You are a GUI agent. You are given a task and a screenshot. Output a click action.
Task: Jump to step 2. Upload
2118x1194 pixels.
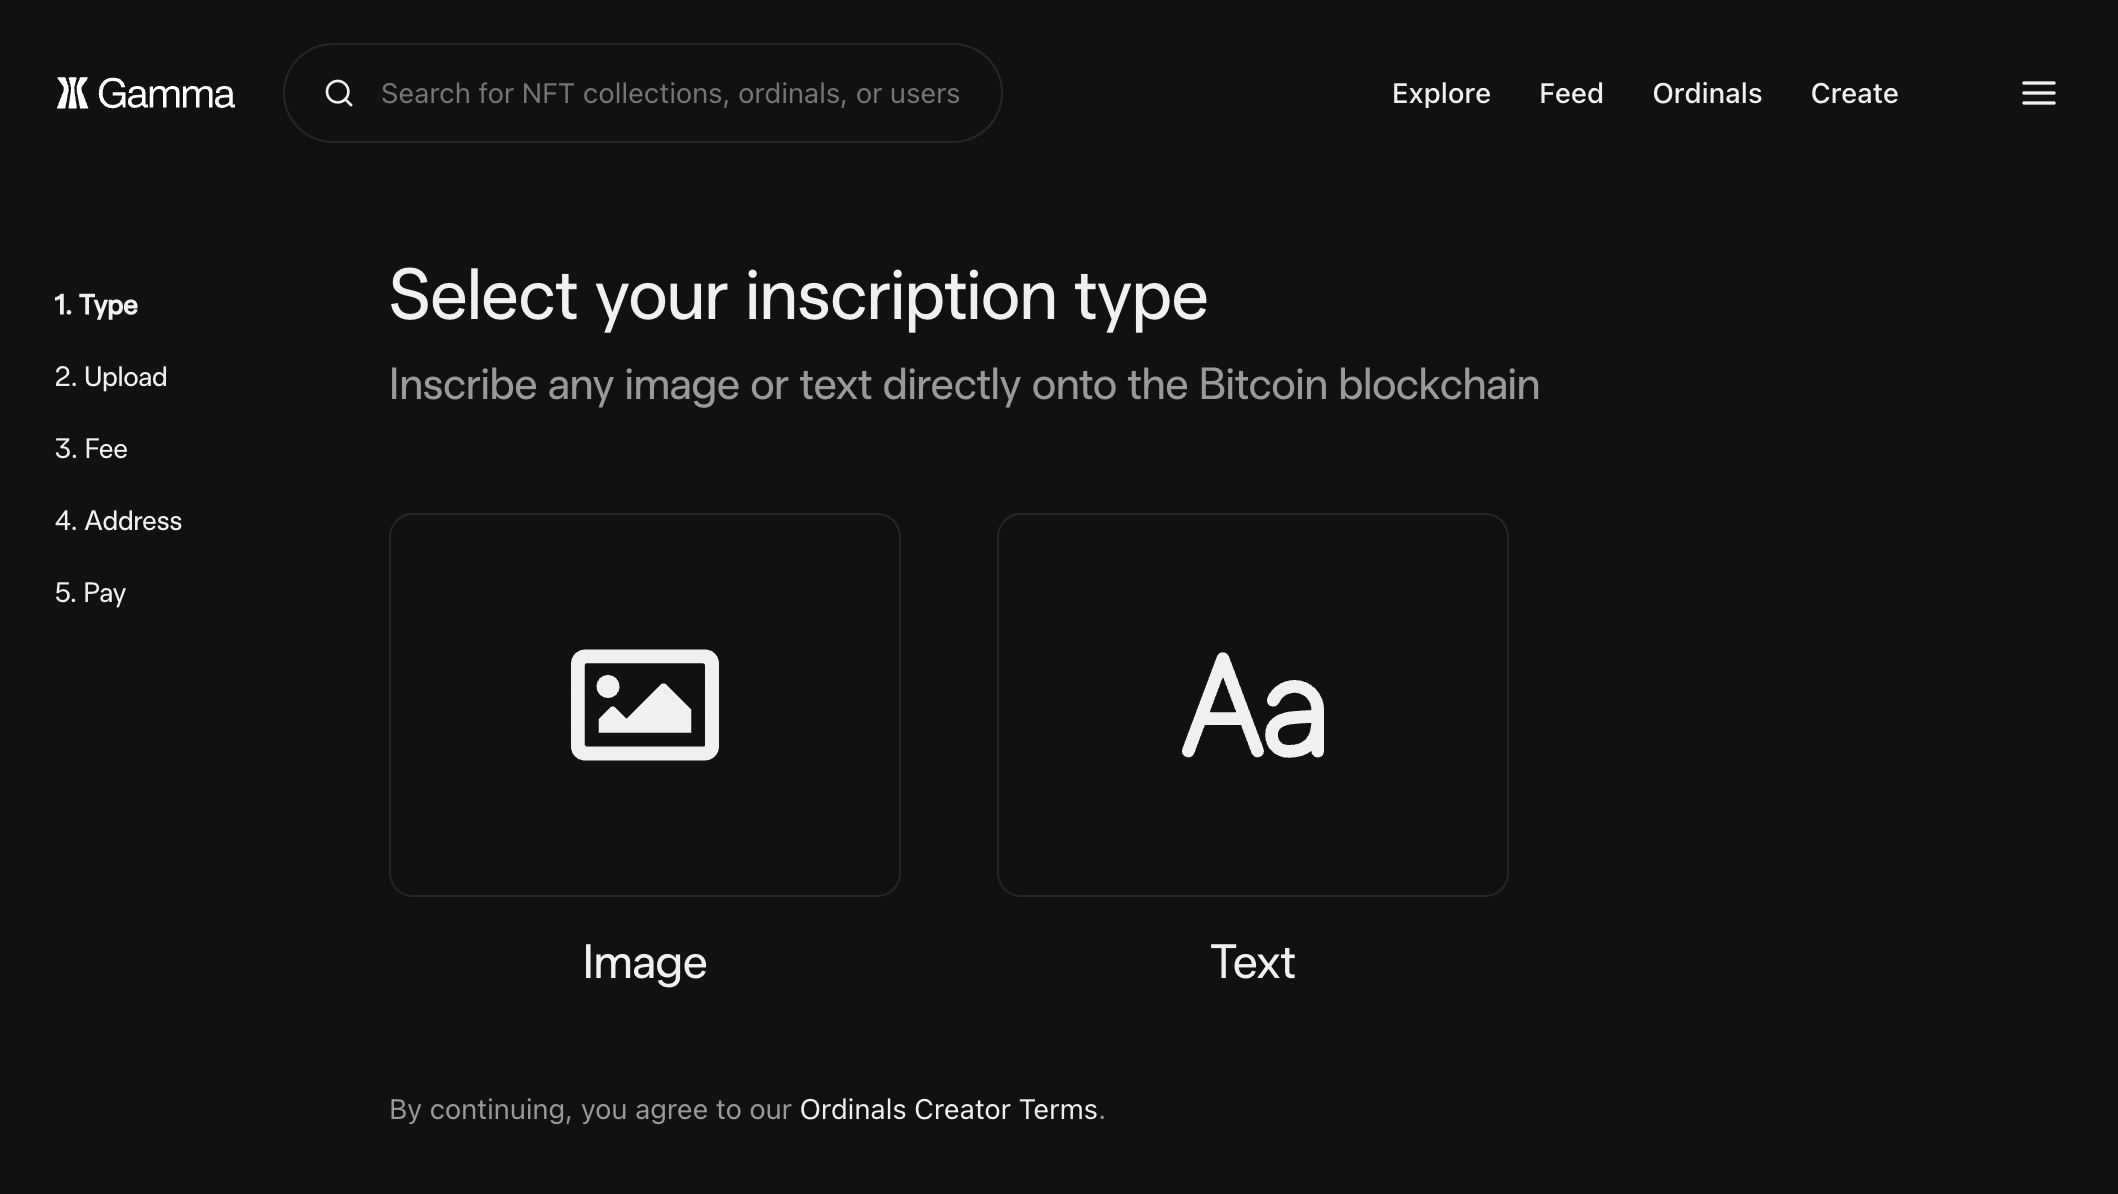coord(111,377)
